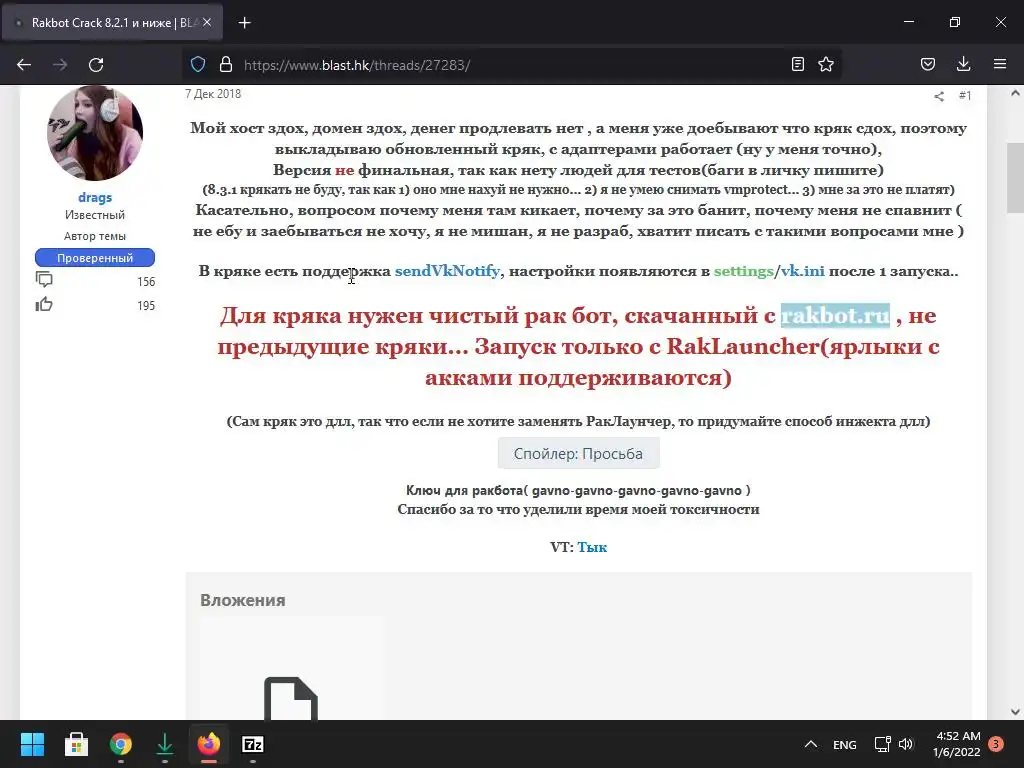Close the Rakbot Crack tab
The width and height of the screenshot is (1024, 768).
[207, 22]
